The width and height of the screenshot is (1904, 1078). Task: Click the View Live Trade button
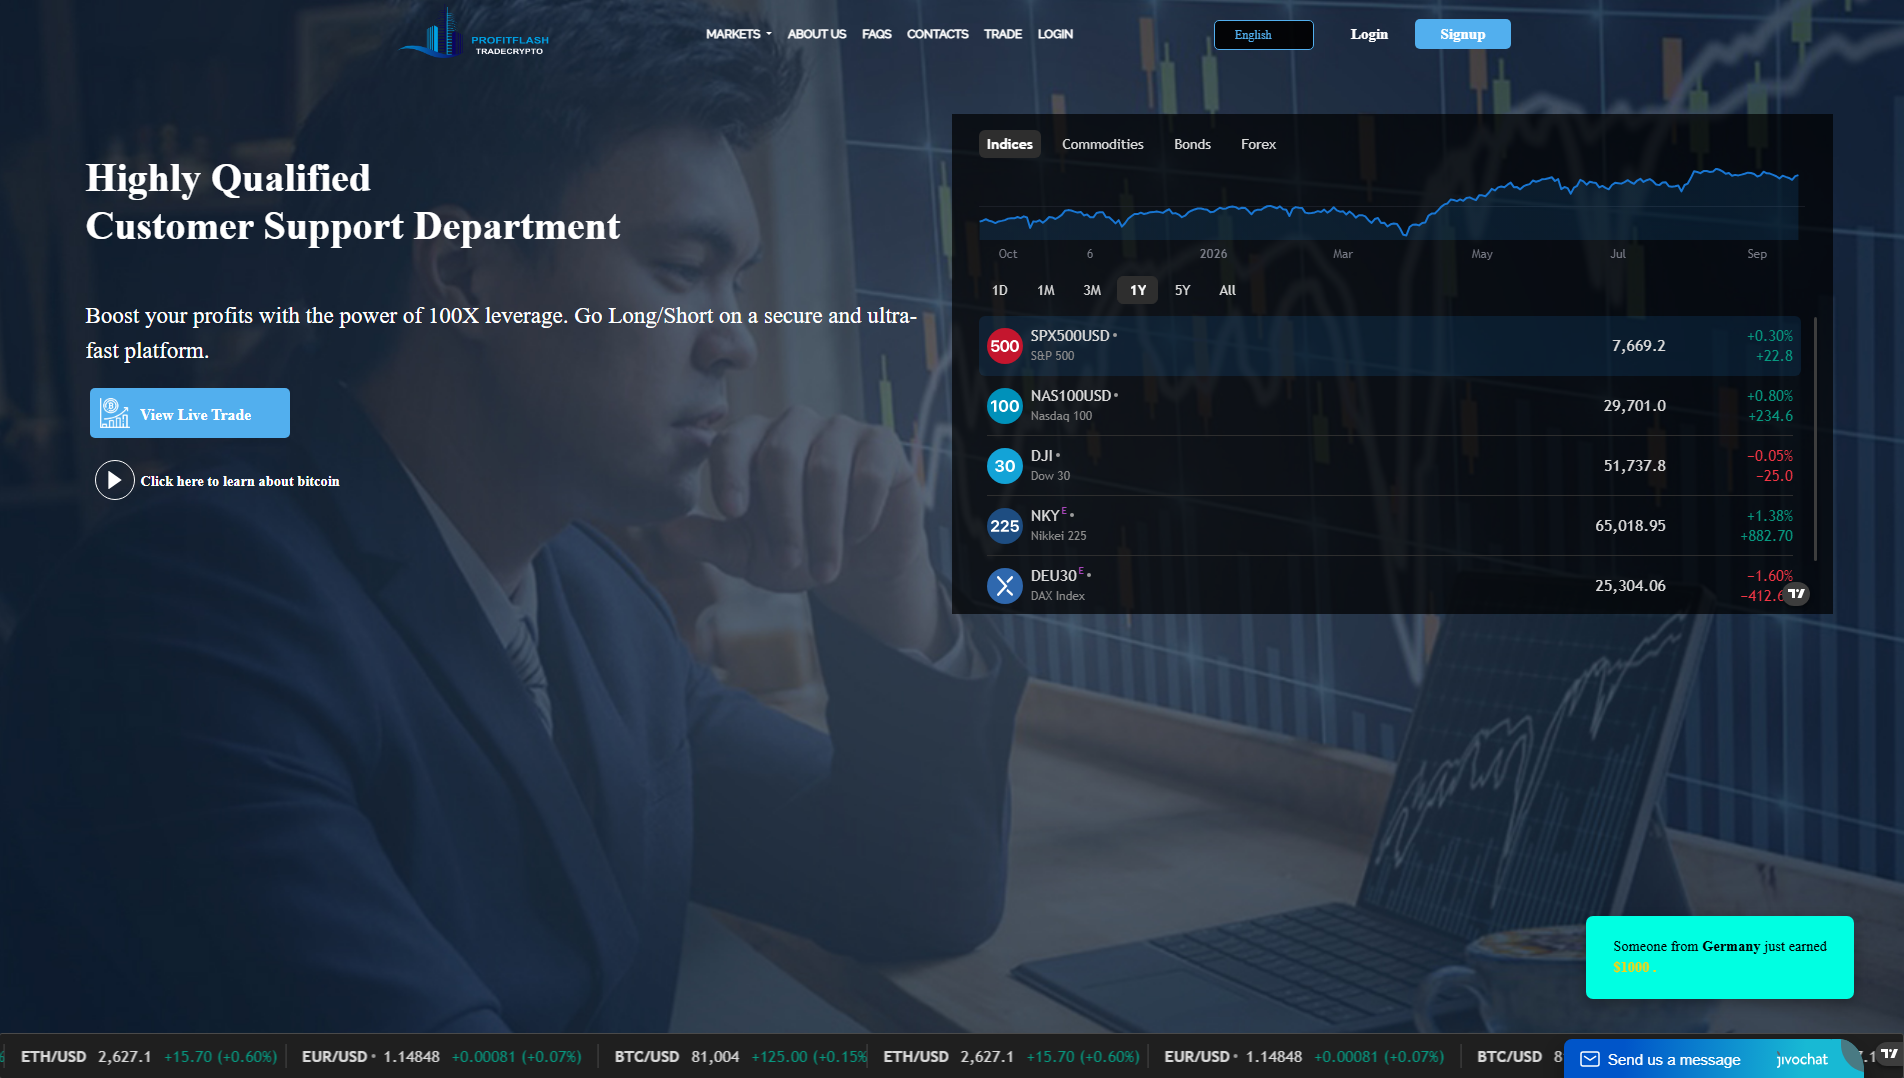pyautogui.click(x=190, y=413)
